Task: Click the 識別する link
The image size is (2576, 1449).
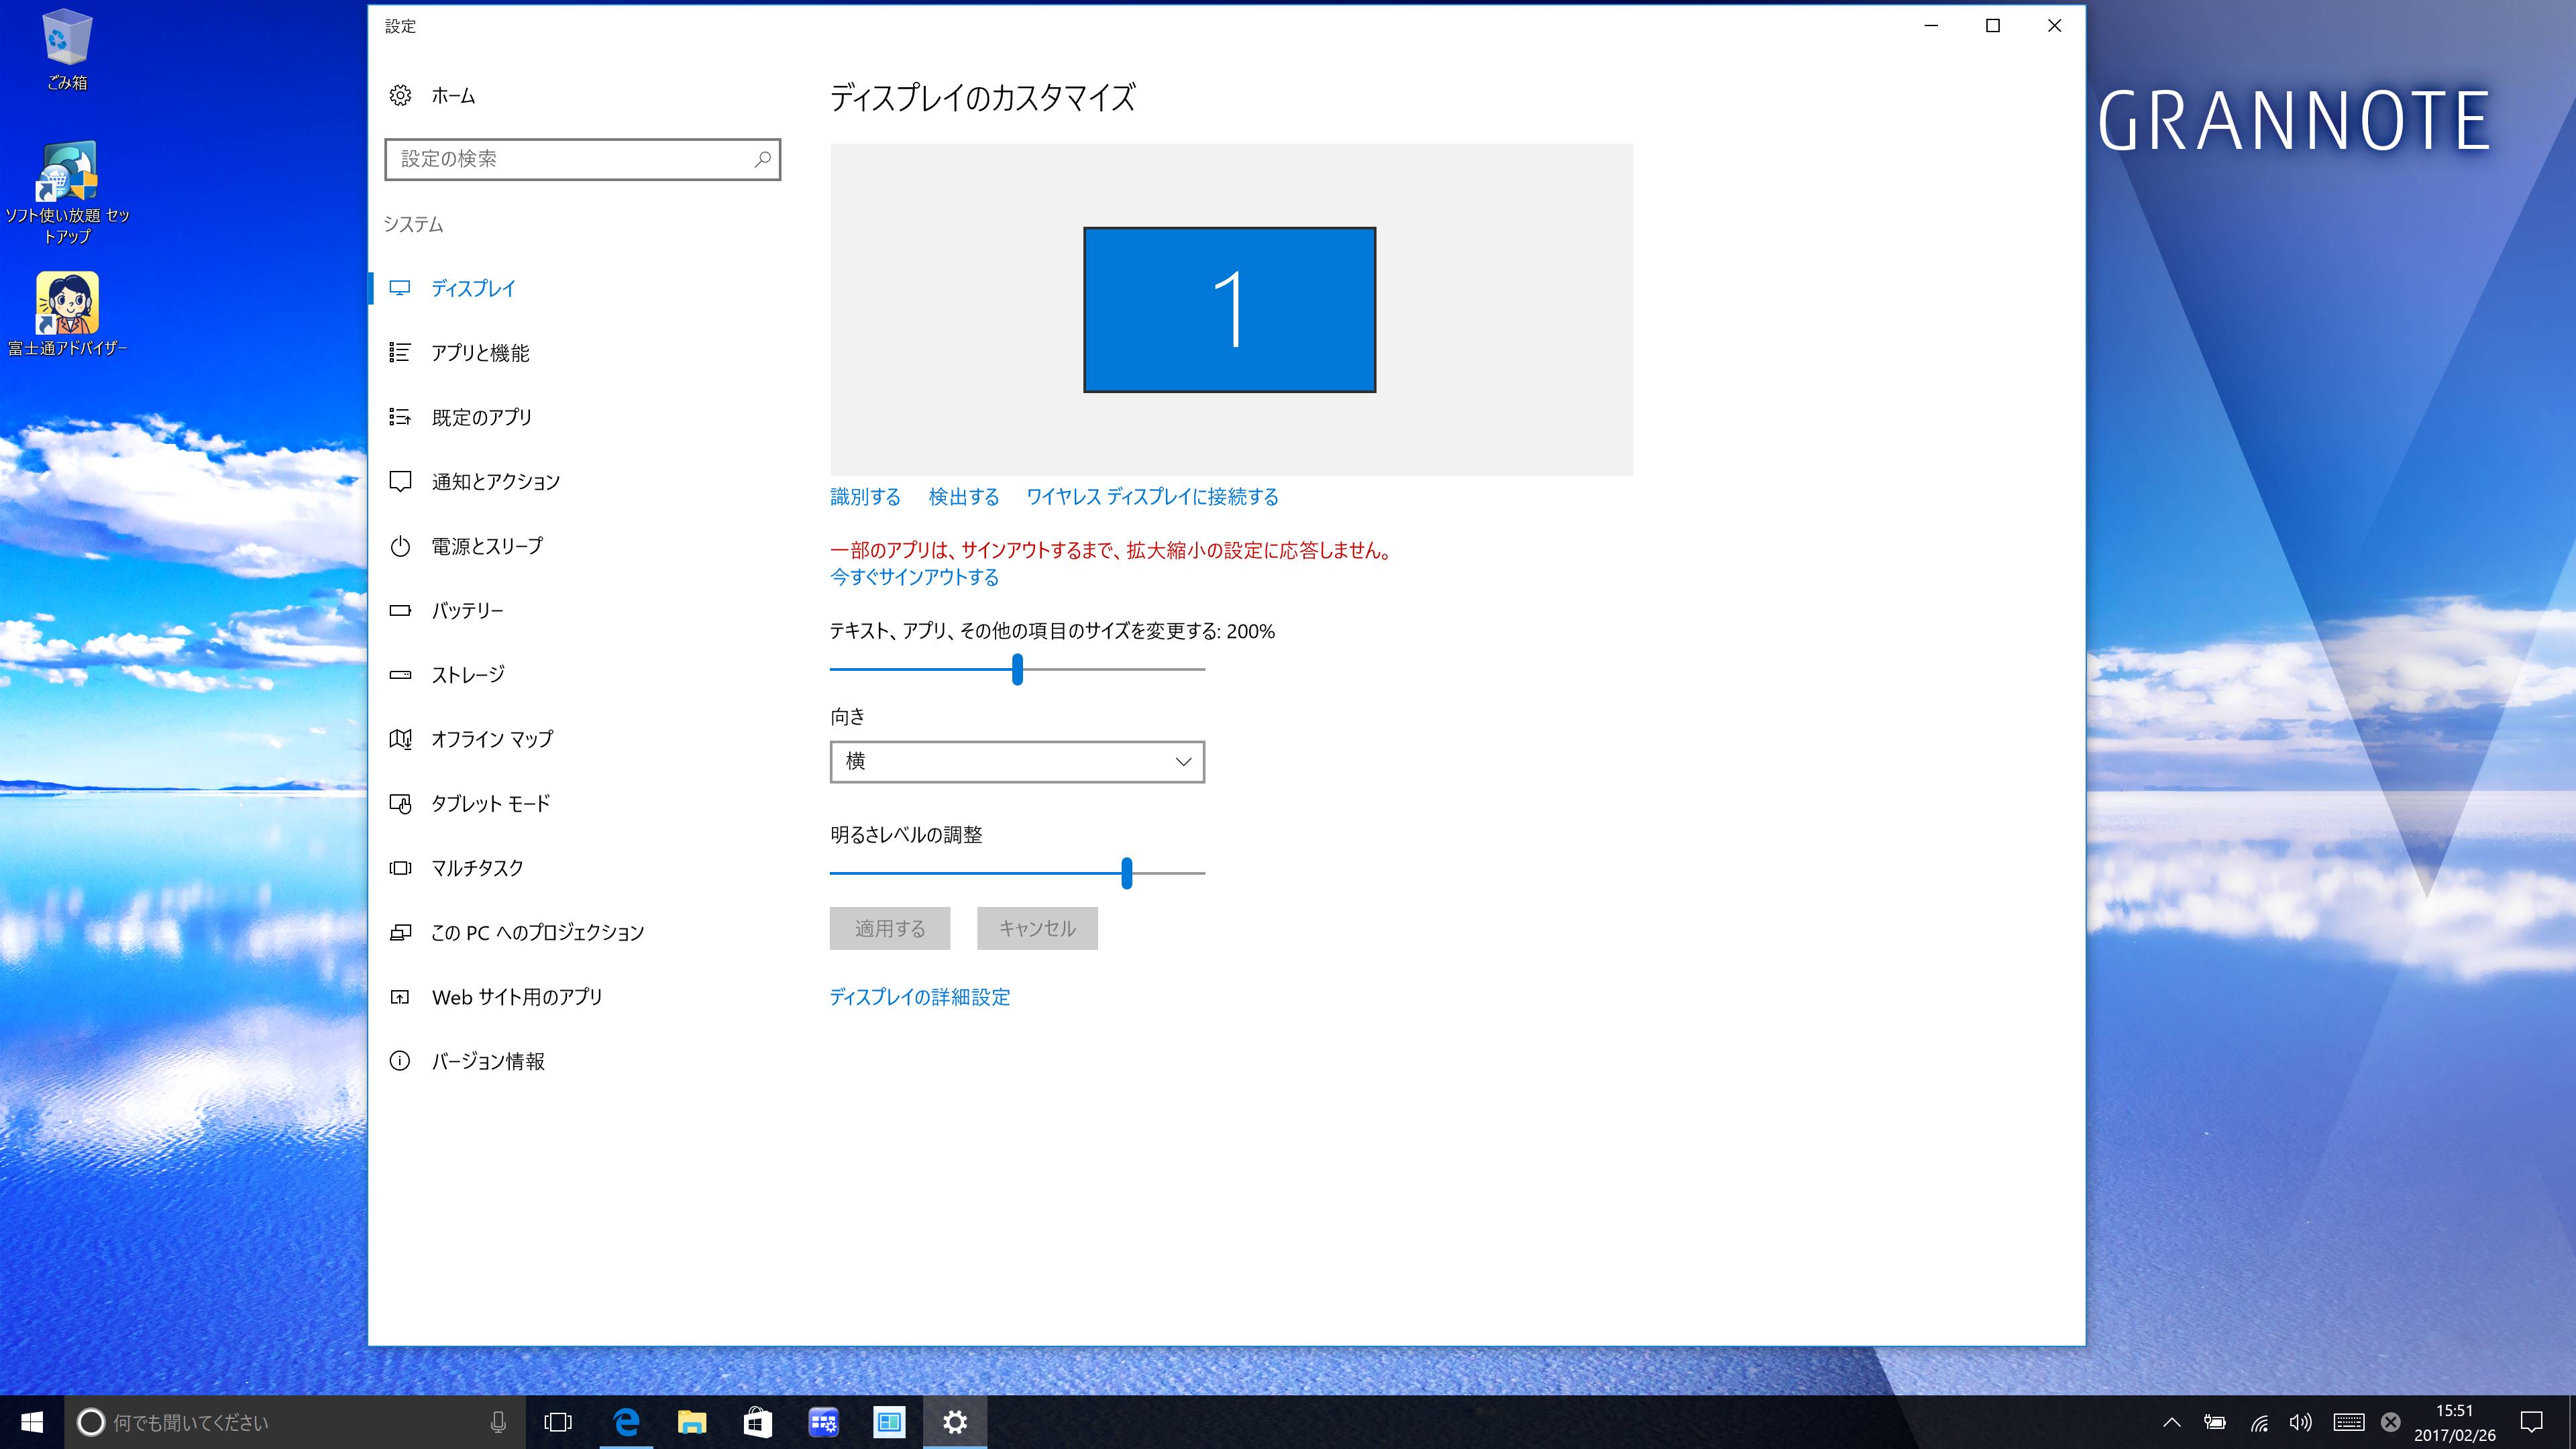Action: pos(865,497)
